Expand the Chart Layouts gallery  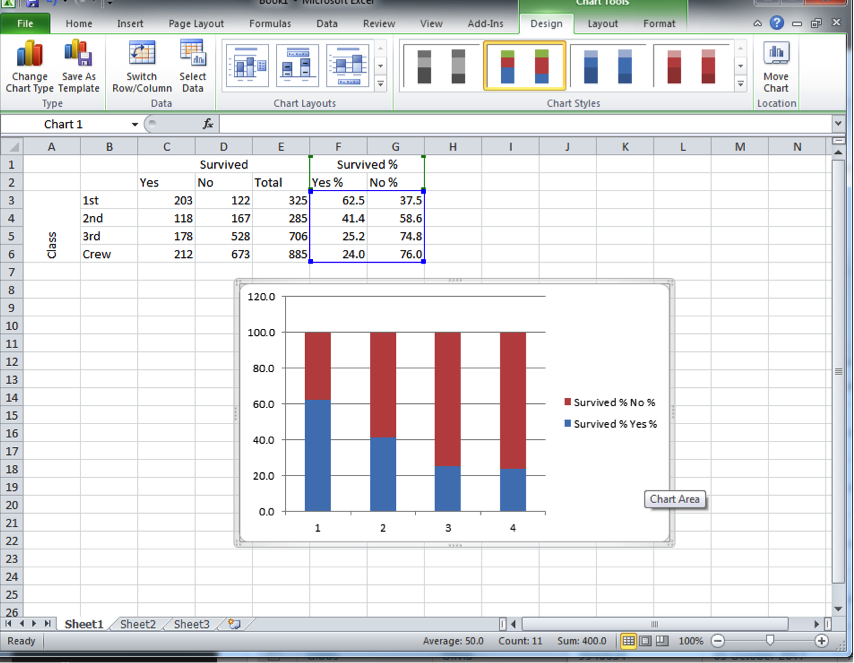380,85
